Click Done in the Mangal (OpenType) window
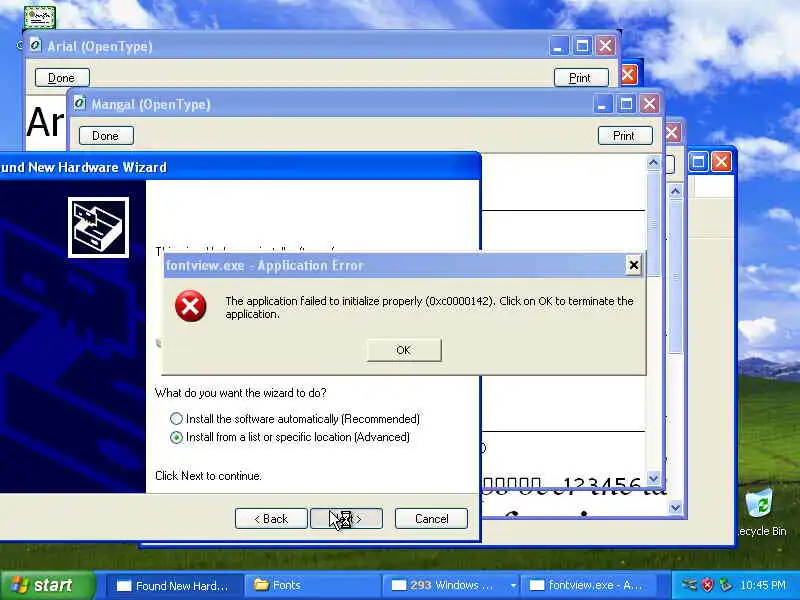Screen dimensions: 800x600 click(106, 136)
